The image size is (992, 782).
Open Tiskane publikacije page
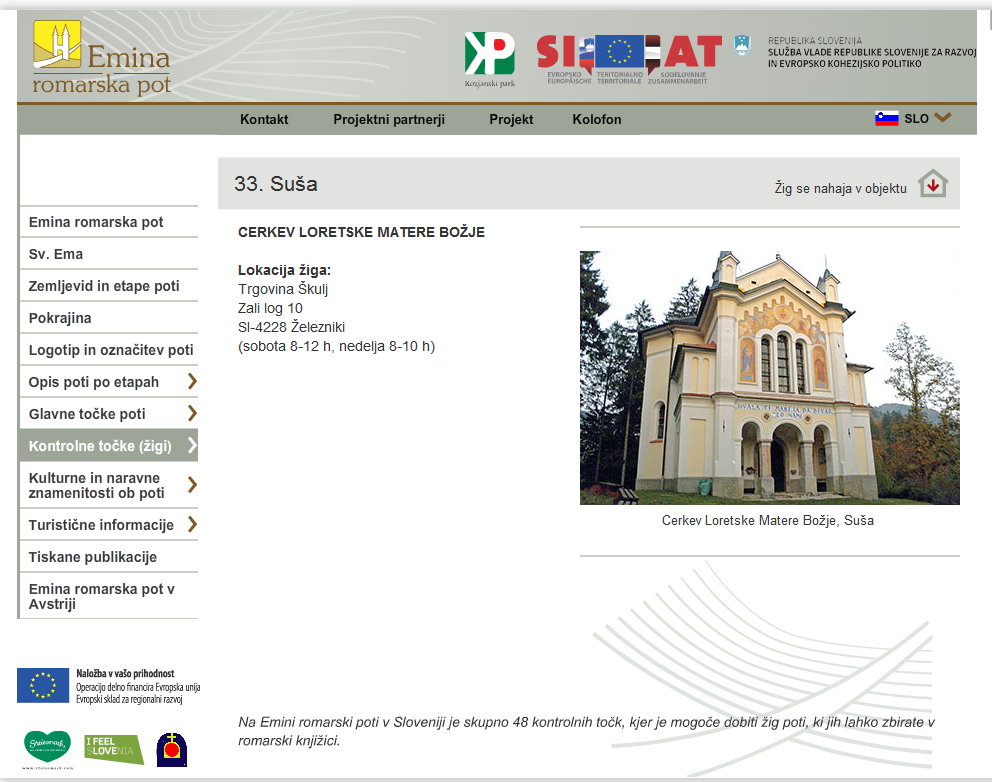(x=93, y=557)
